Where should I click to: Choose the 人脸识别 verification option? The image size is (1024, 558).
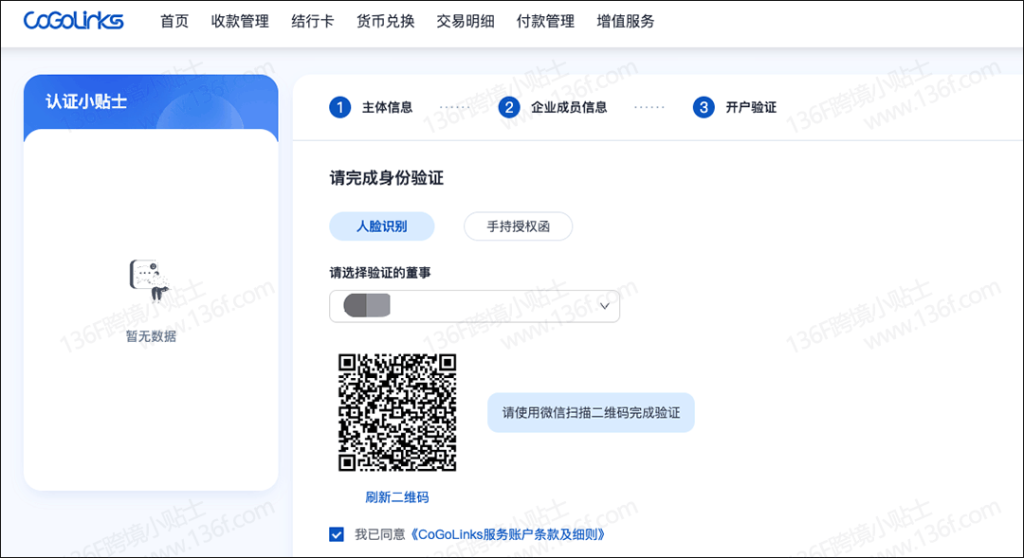(x=381, y=227)
